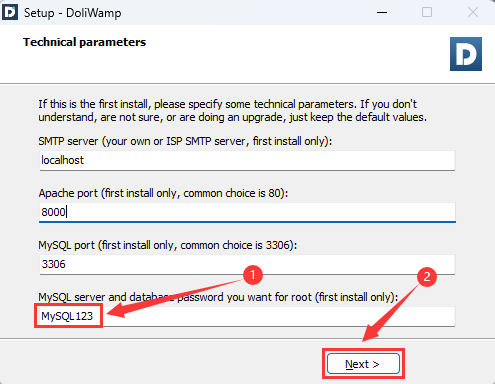
Task: Focus the Apache port field
Action: tap(247, 212)
